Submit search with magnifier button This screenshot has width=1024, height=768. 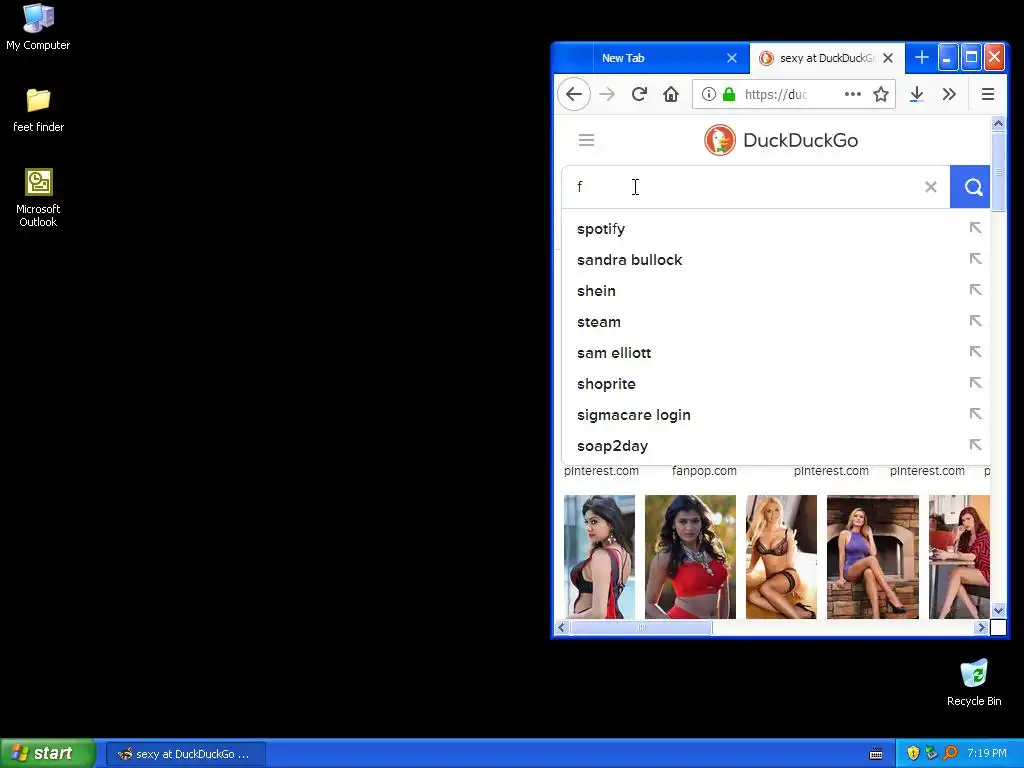click(x=971, y=187)
